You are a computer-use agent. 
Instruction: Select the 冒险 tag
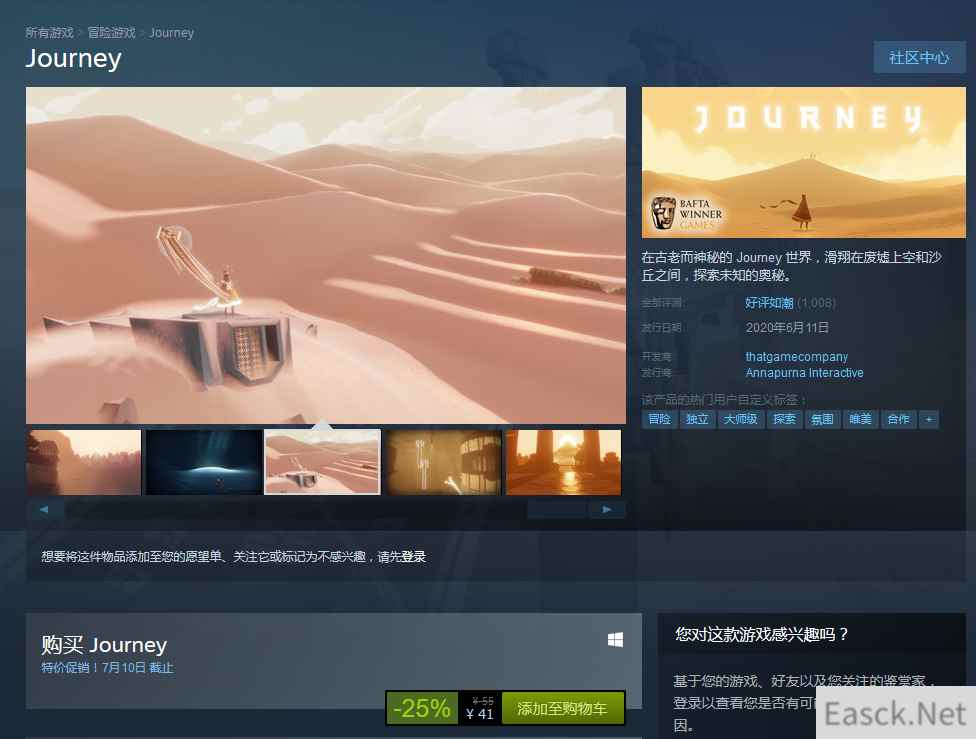point(660,419)
